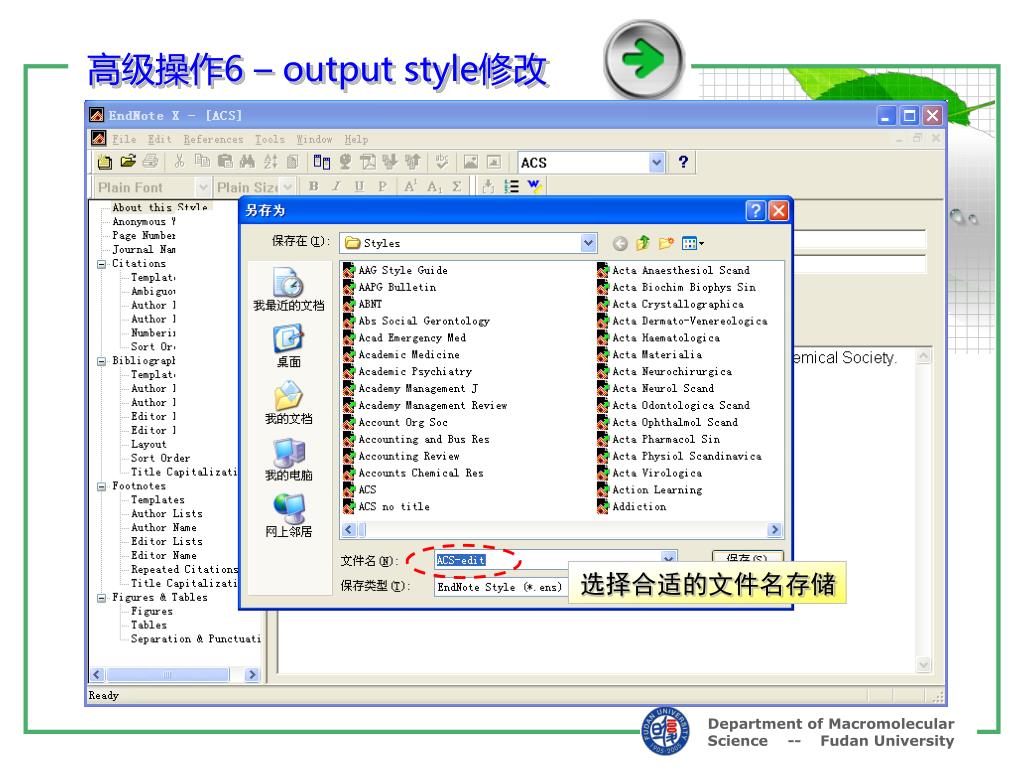Click the Spell Check abc icon
Screen dimensions: 1024x768
tap(442, 161)
